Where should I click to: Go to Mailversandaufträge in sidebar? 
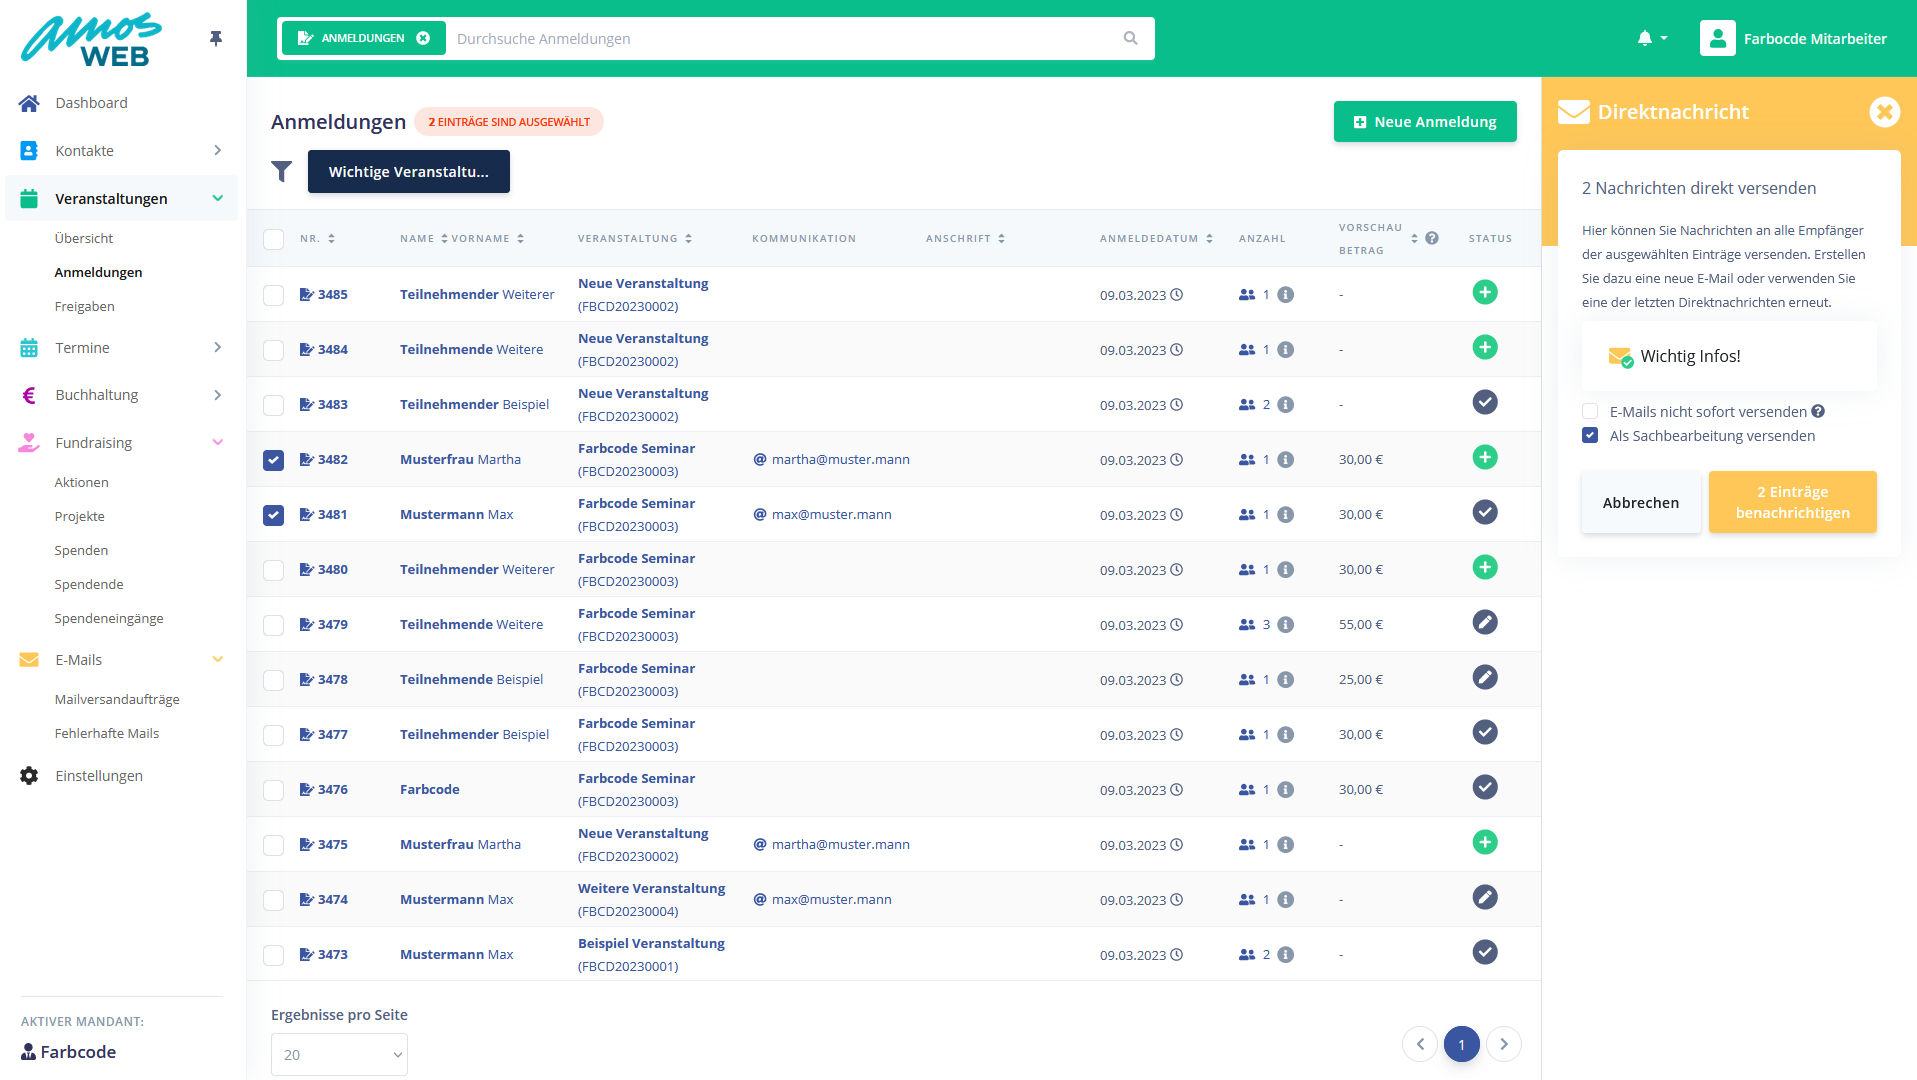(117, 700)
